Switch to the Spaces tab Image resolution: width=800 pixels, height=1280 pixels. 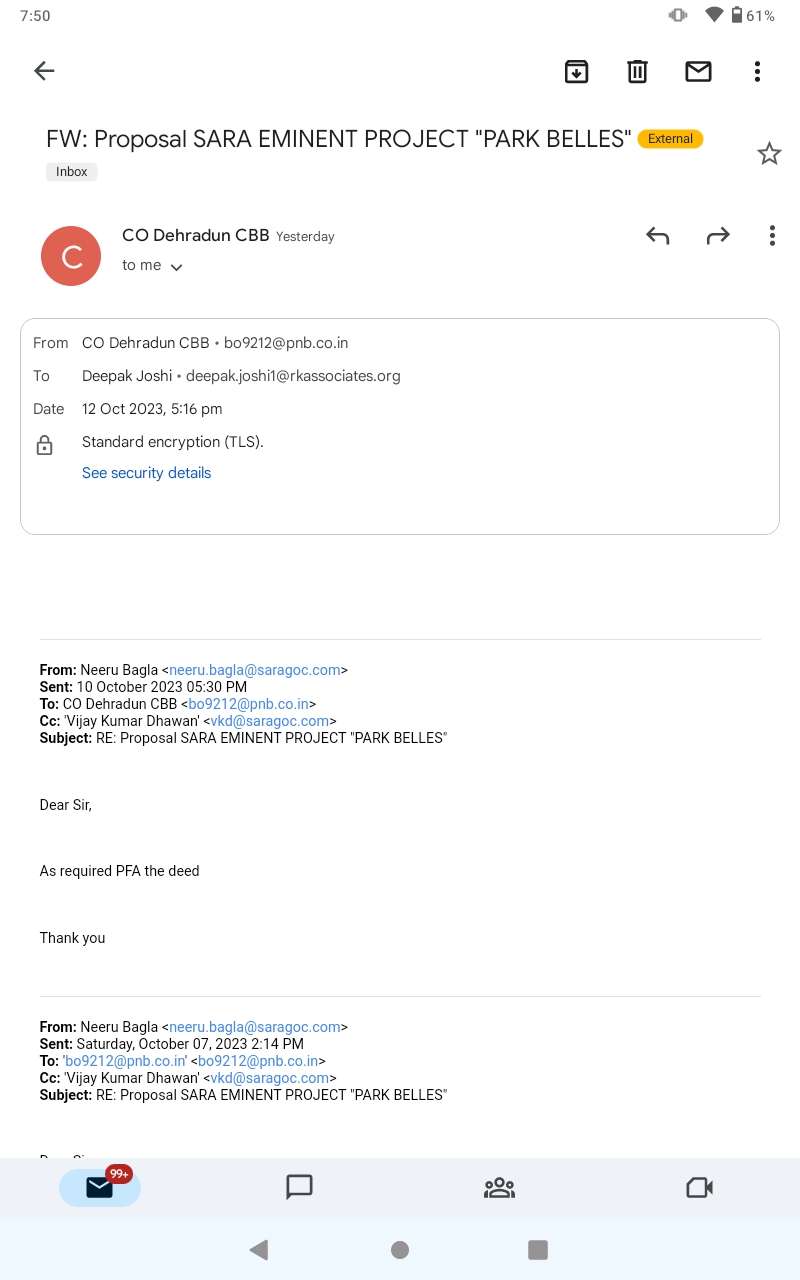499,1187
